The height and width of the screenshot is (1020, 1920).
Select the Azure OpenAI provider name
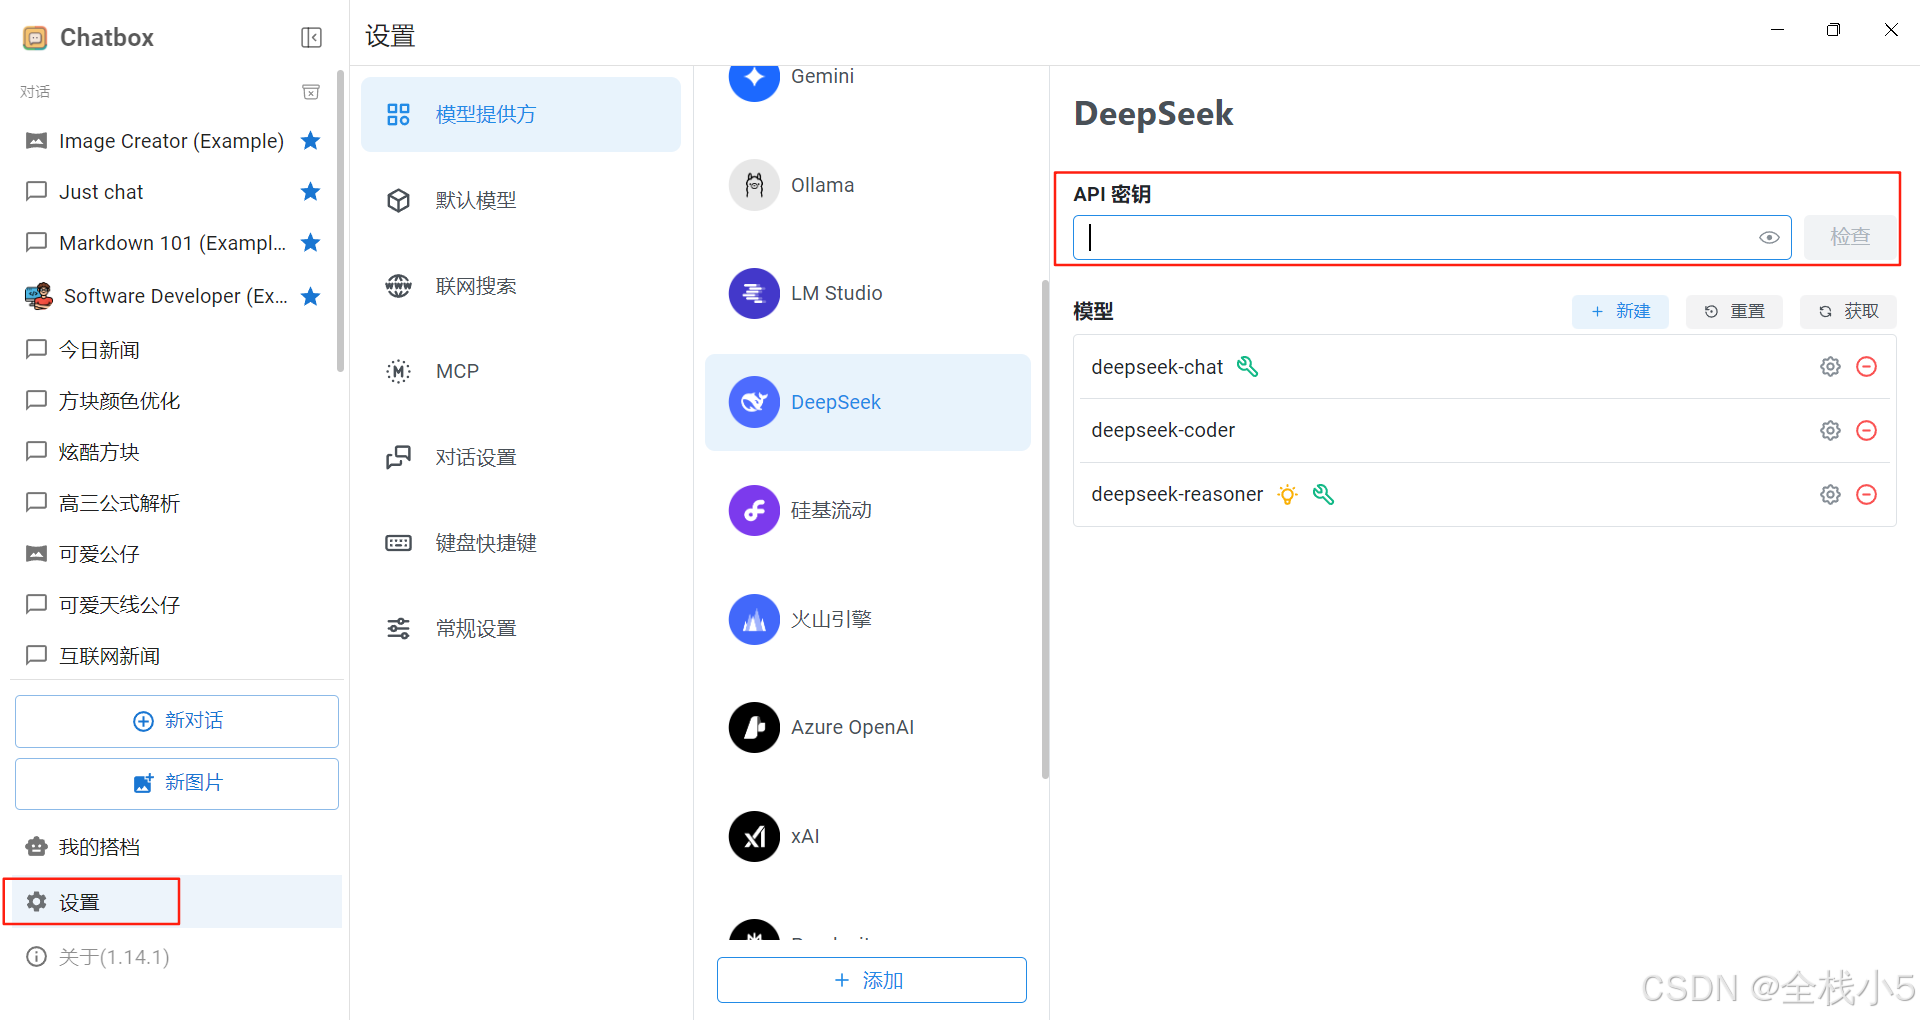(x=852, y=727)
